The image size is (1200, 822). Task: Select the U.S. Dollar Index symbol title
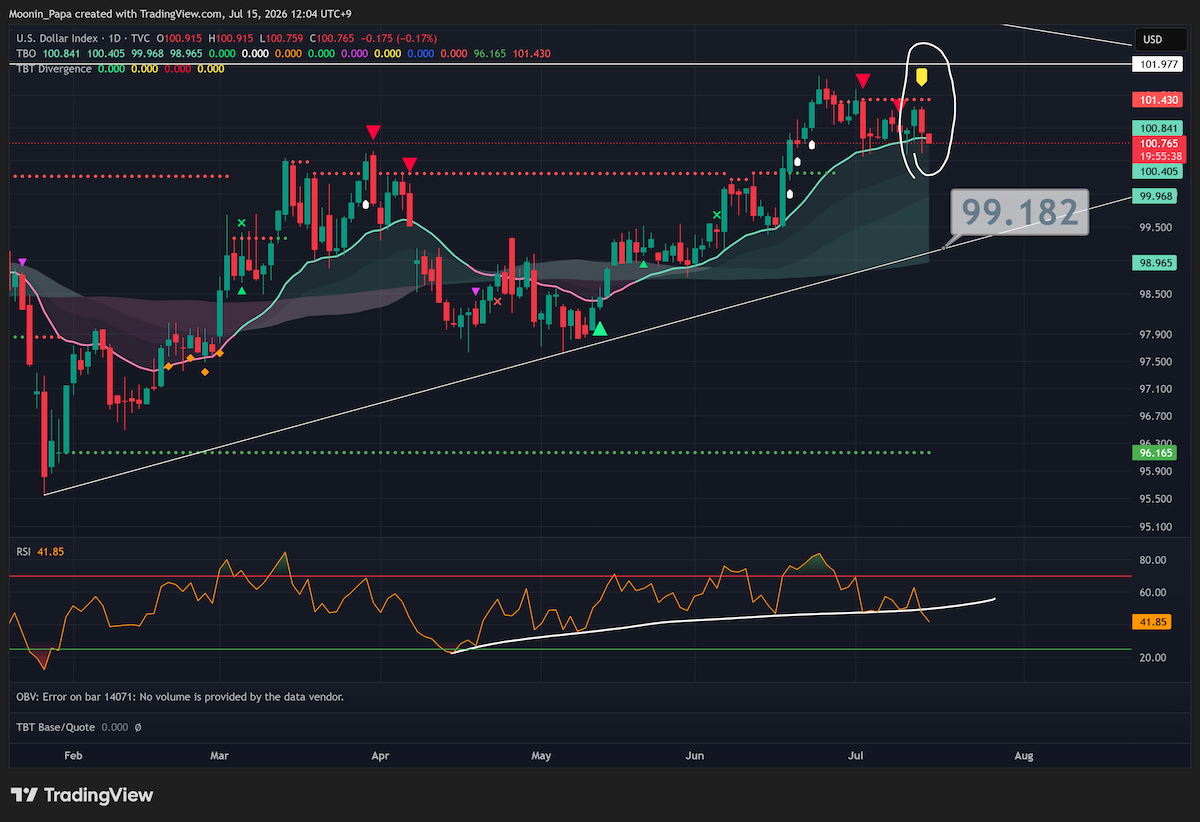(x=56, y=37)
